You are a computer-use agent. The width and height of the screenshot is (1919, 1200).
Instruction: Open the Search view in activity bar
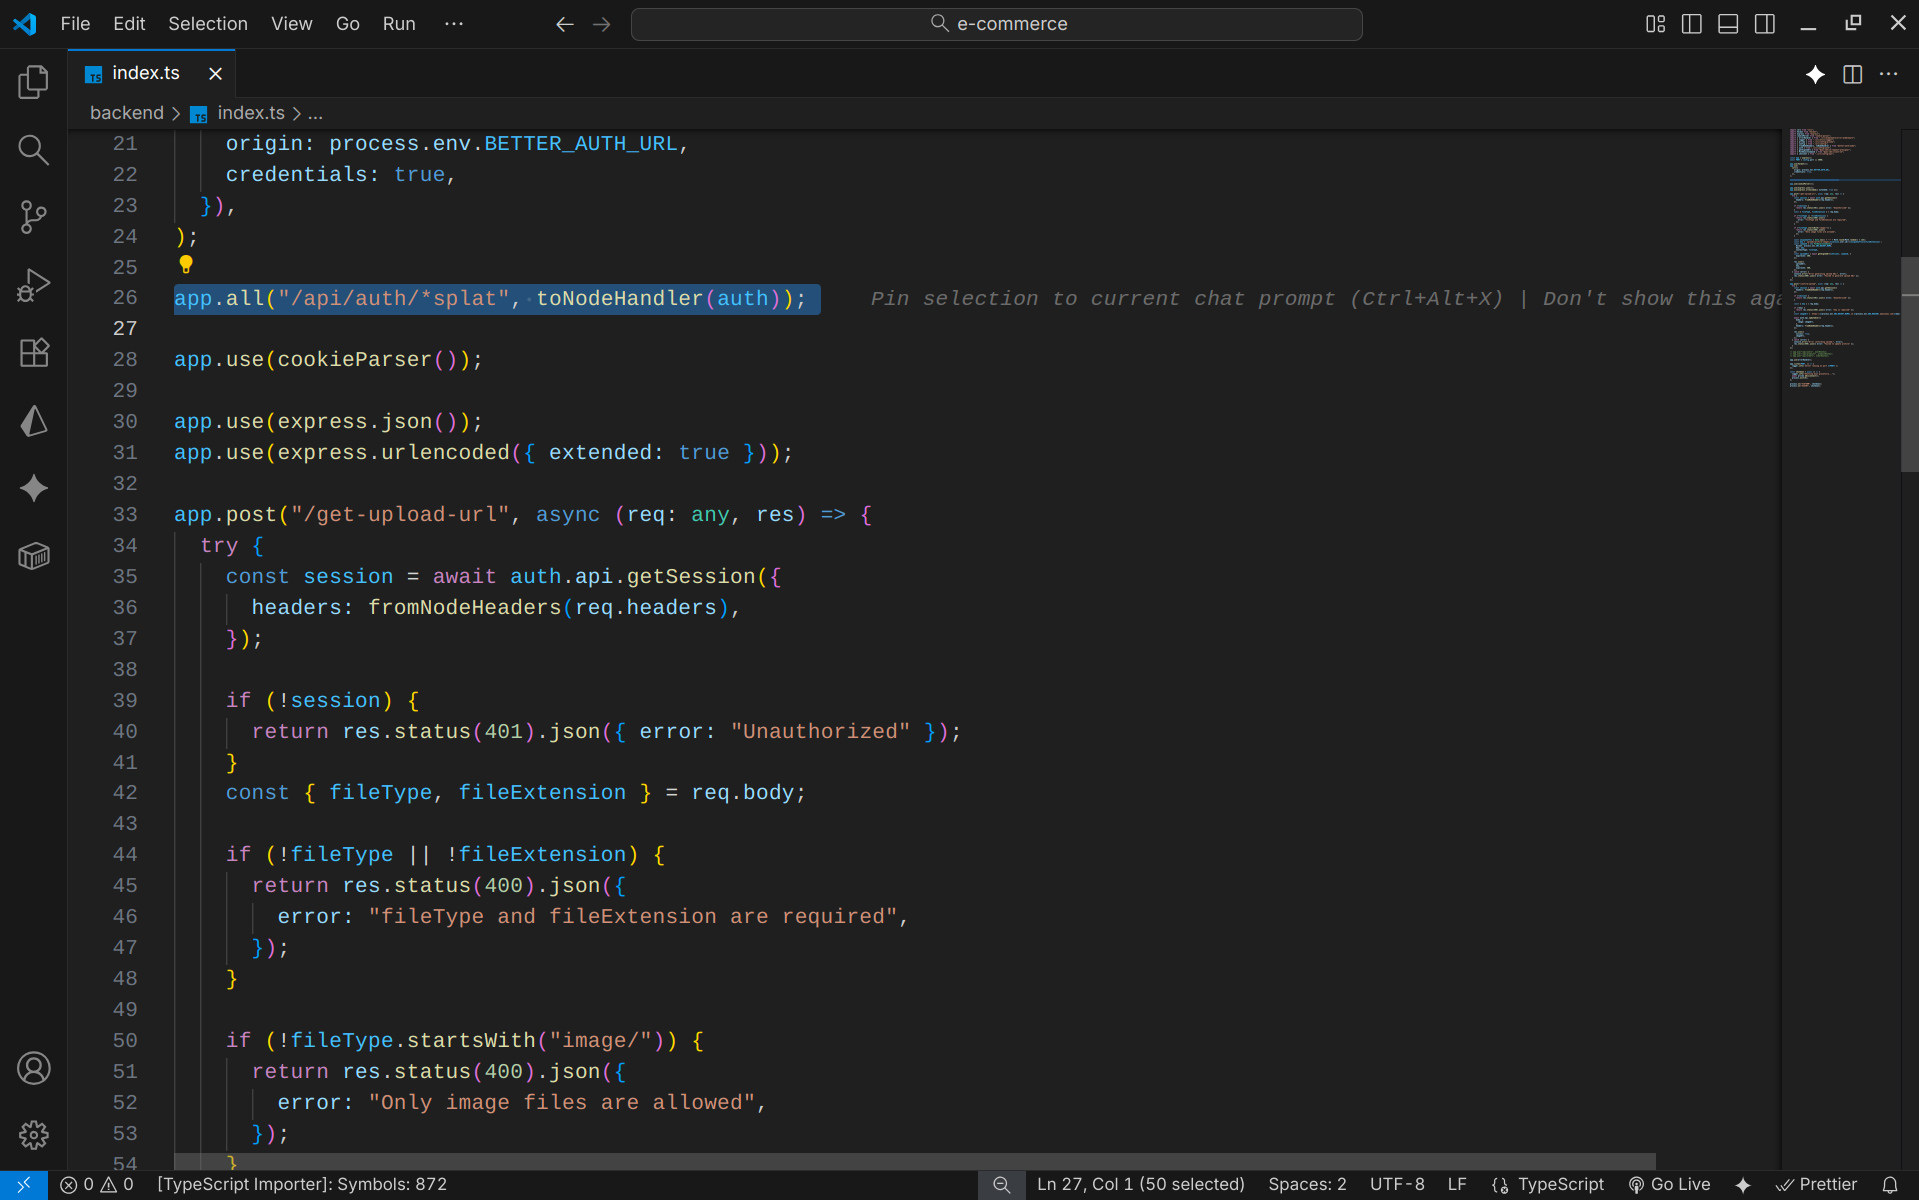point(33,150)
